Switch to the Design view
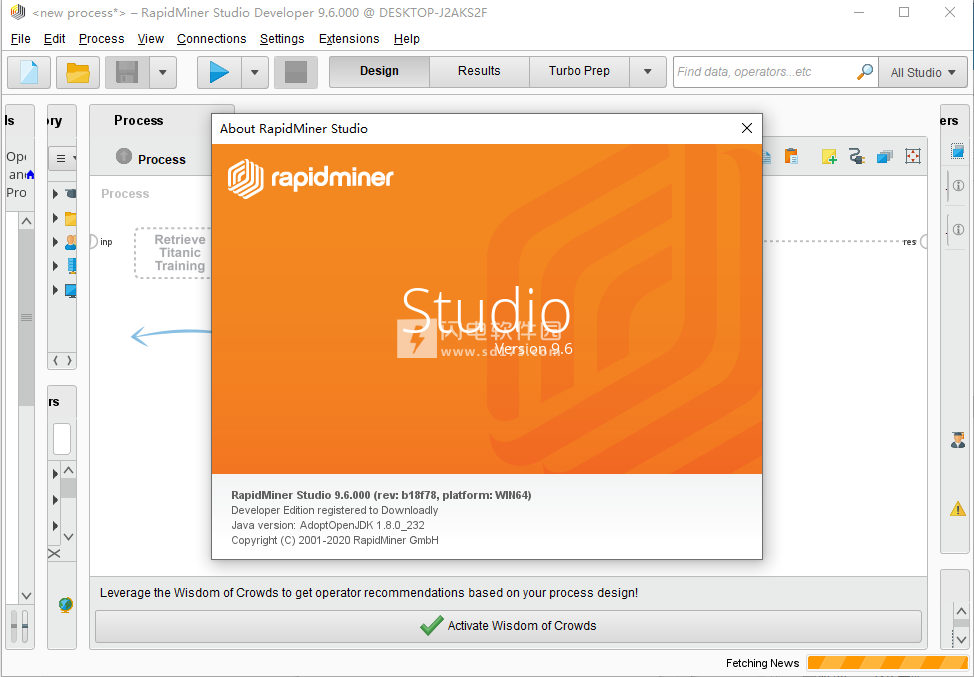Image resolution: width=974 pixels, height=677 pixels. [380, 71]
